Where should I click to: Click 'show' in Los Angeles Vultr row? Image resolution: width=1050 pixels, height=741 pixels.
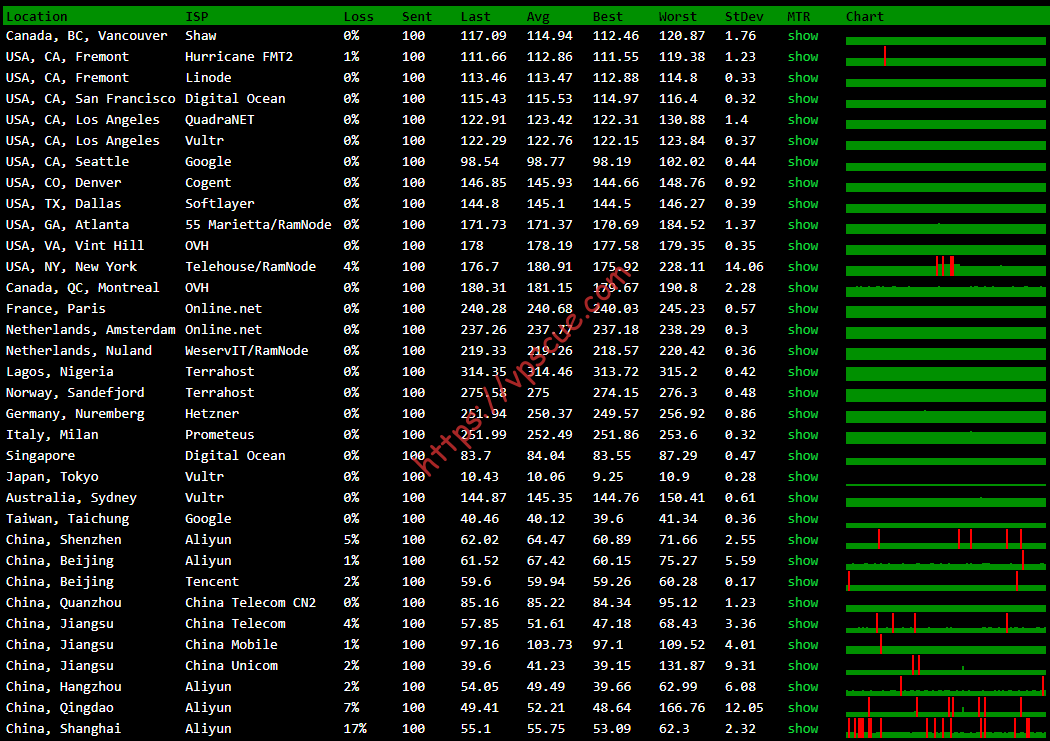803,141
